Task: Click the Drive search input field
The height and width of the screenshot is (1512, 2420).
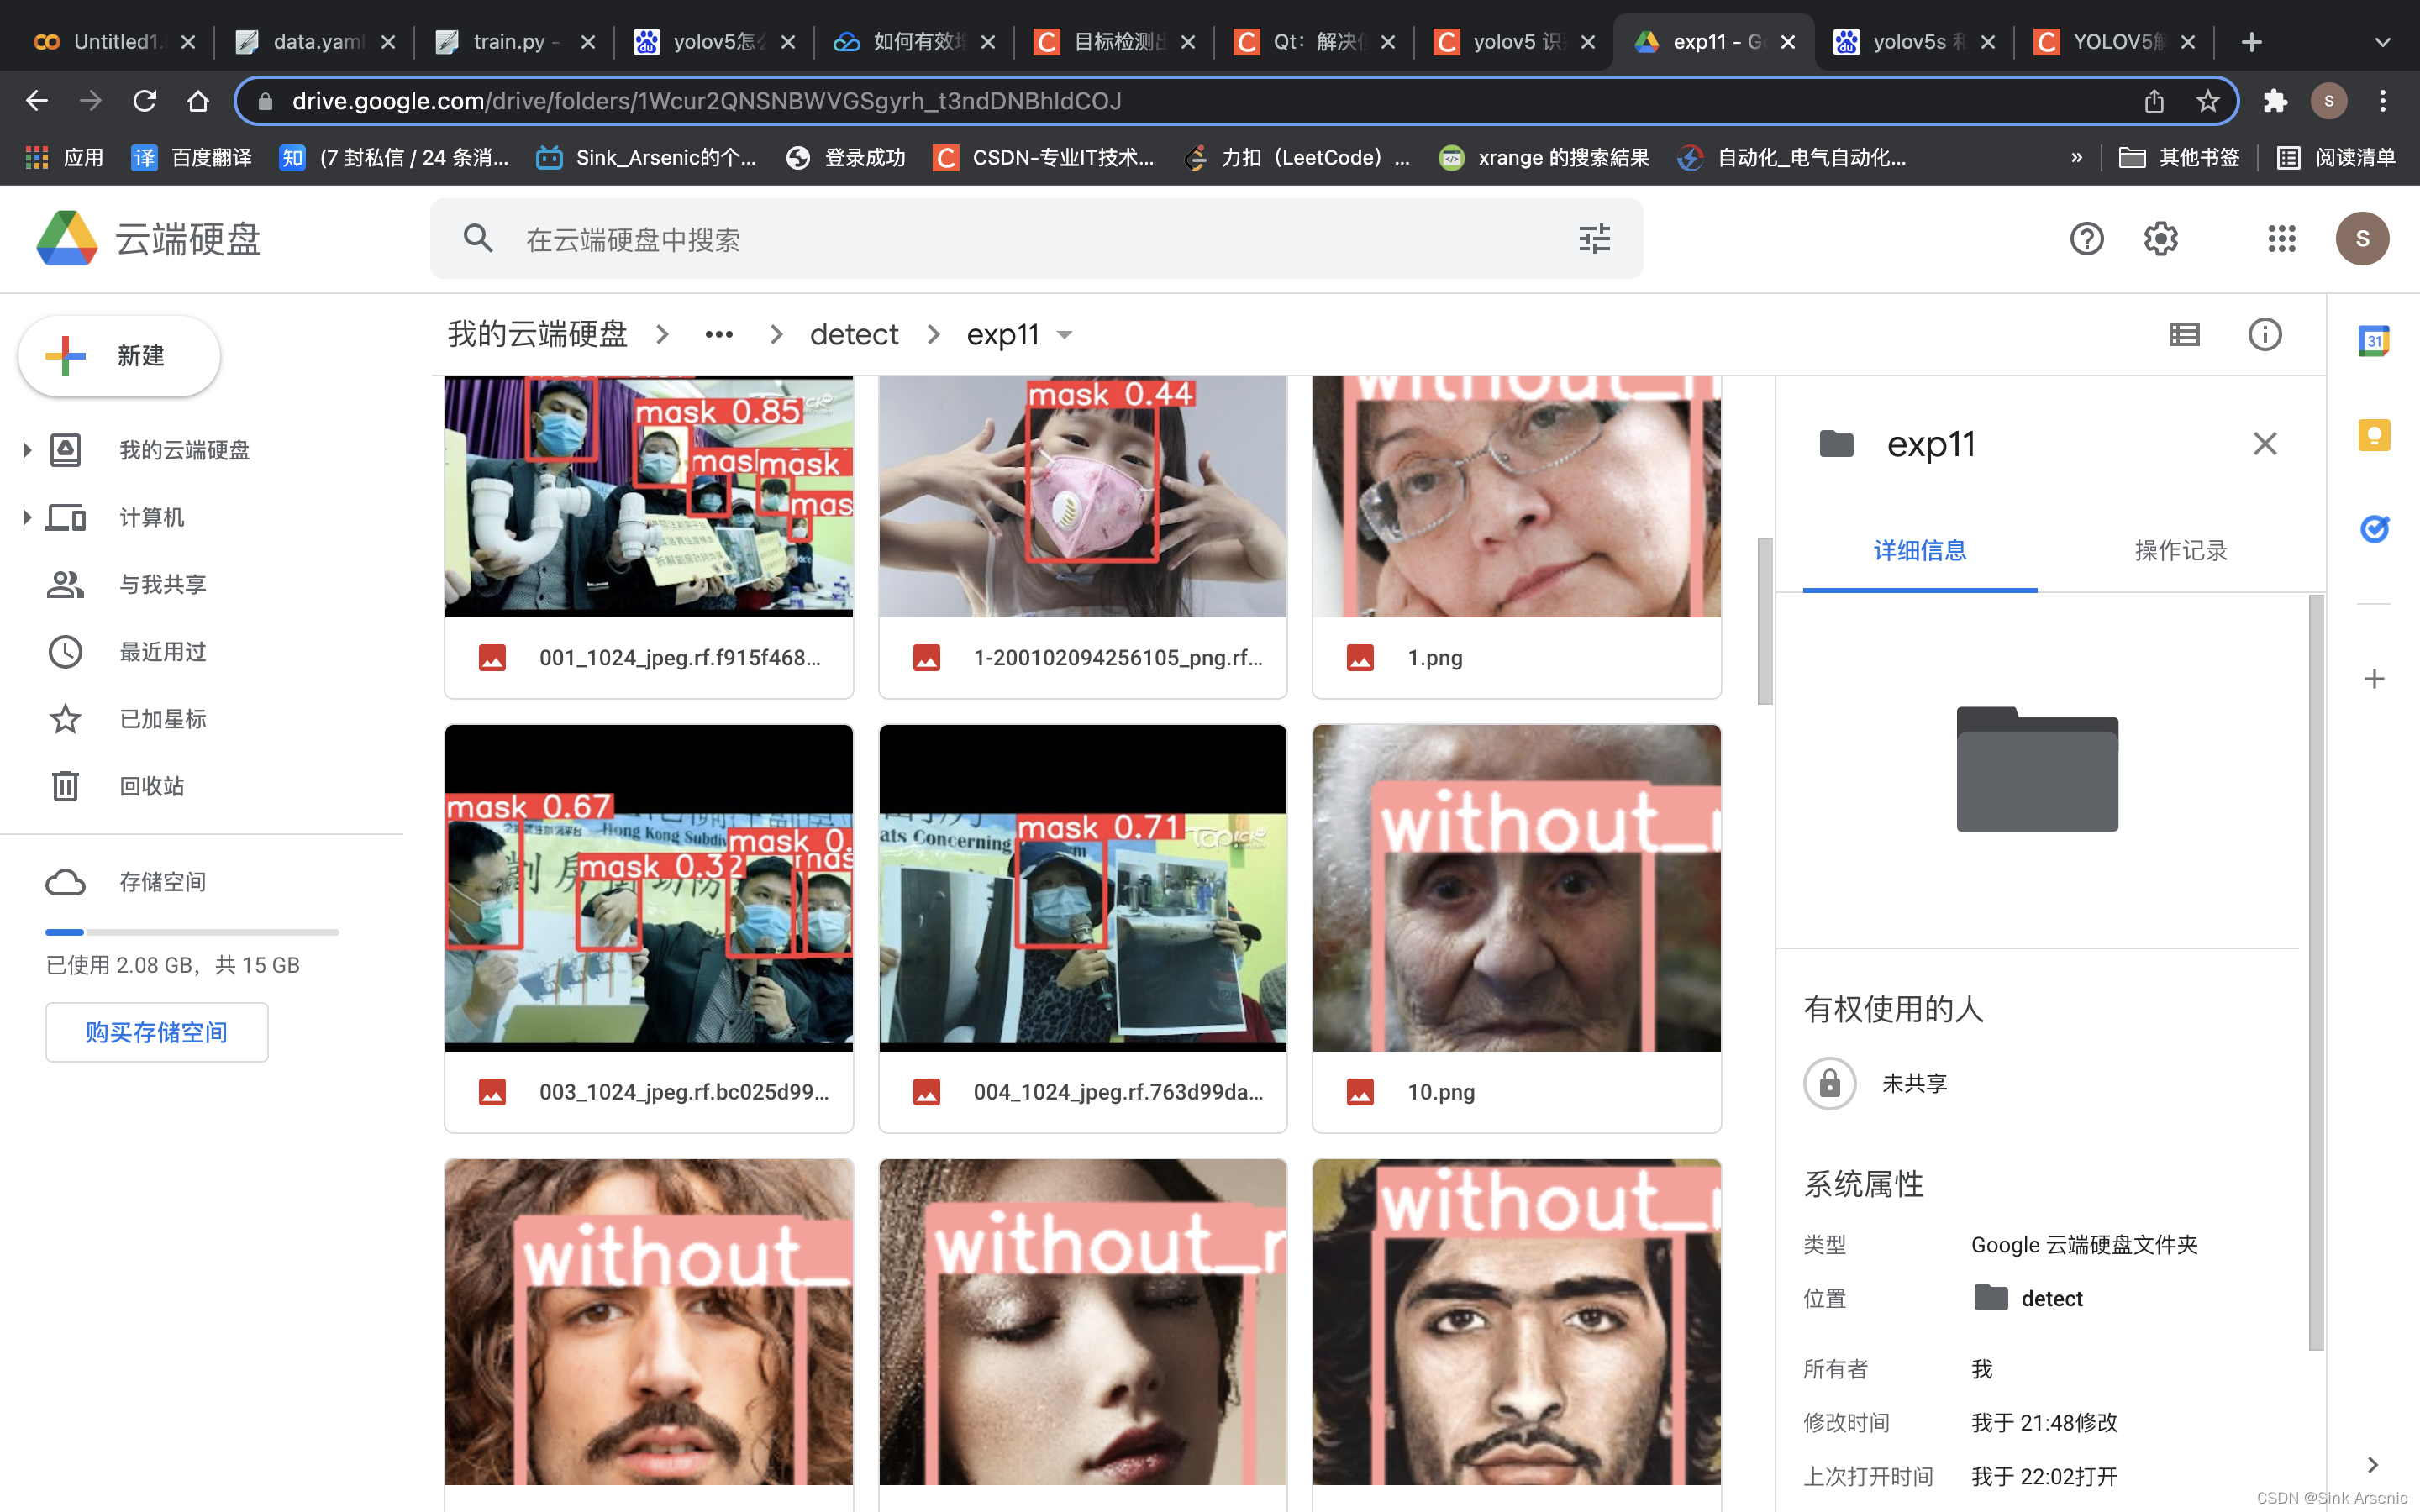Action: coord(1040,239)
